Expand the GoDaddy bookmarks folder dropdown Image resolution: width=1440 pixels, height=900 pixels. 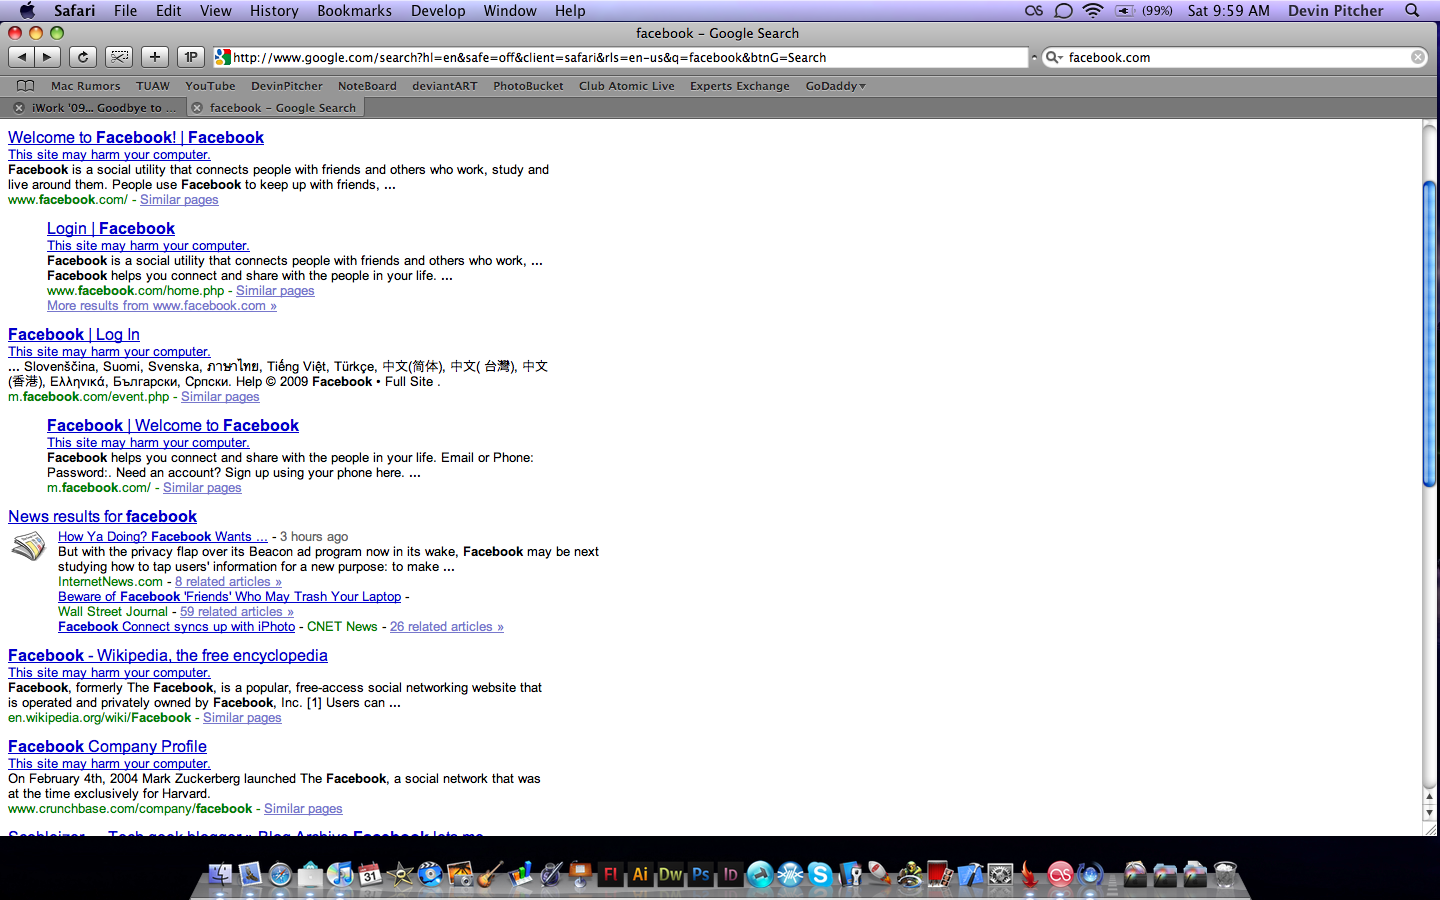[836, 86]
